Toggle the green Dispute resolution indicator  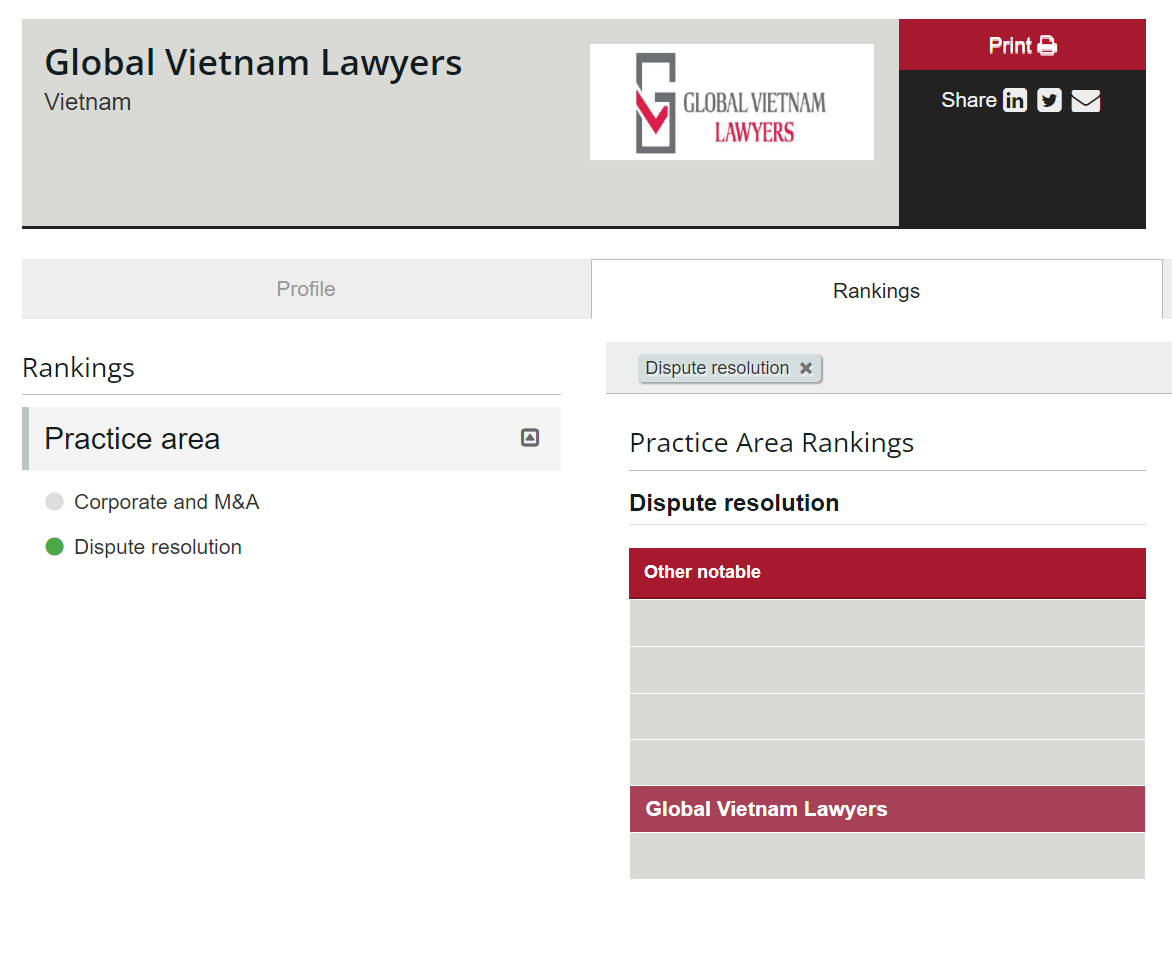(x=55, y=547)
